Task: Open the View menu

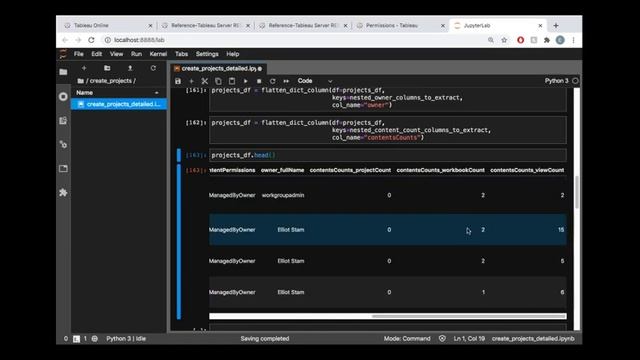Action: (x=116, y=54)
